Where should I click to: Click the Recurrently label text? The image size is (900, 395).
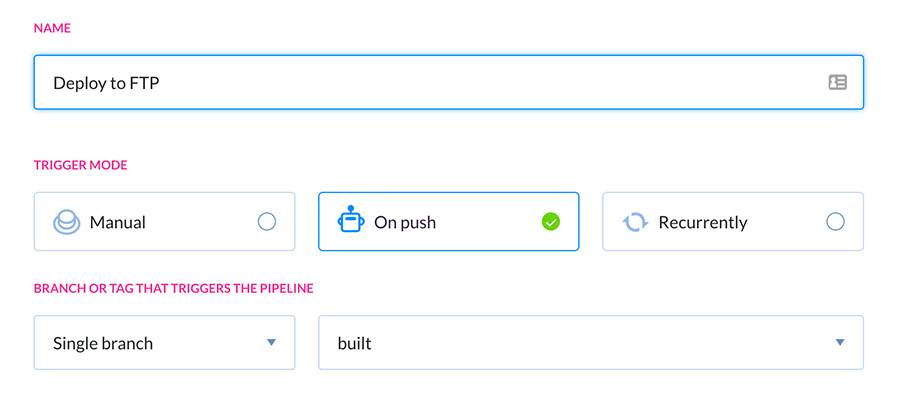point(703,222)
